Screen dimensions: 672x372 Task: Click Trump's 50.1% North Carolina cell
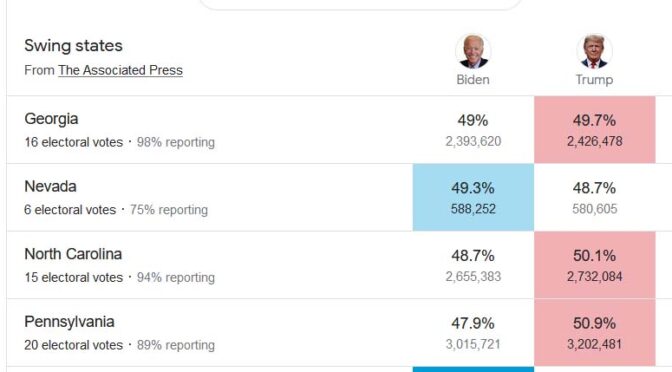click(x=594, y=265)
